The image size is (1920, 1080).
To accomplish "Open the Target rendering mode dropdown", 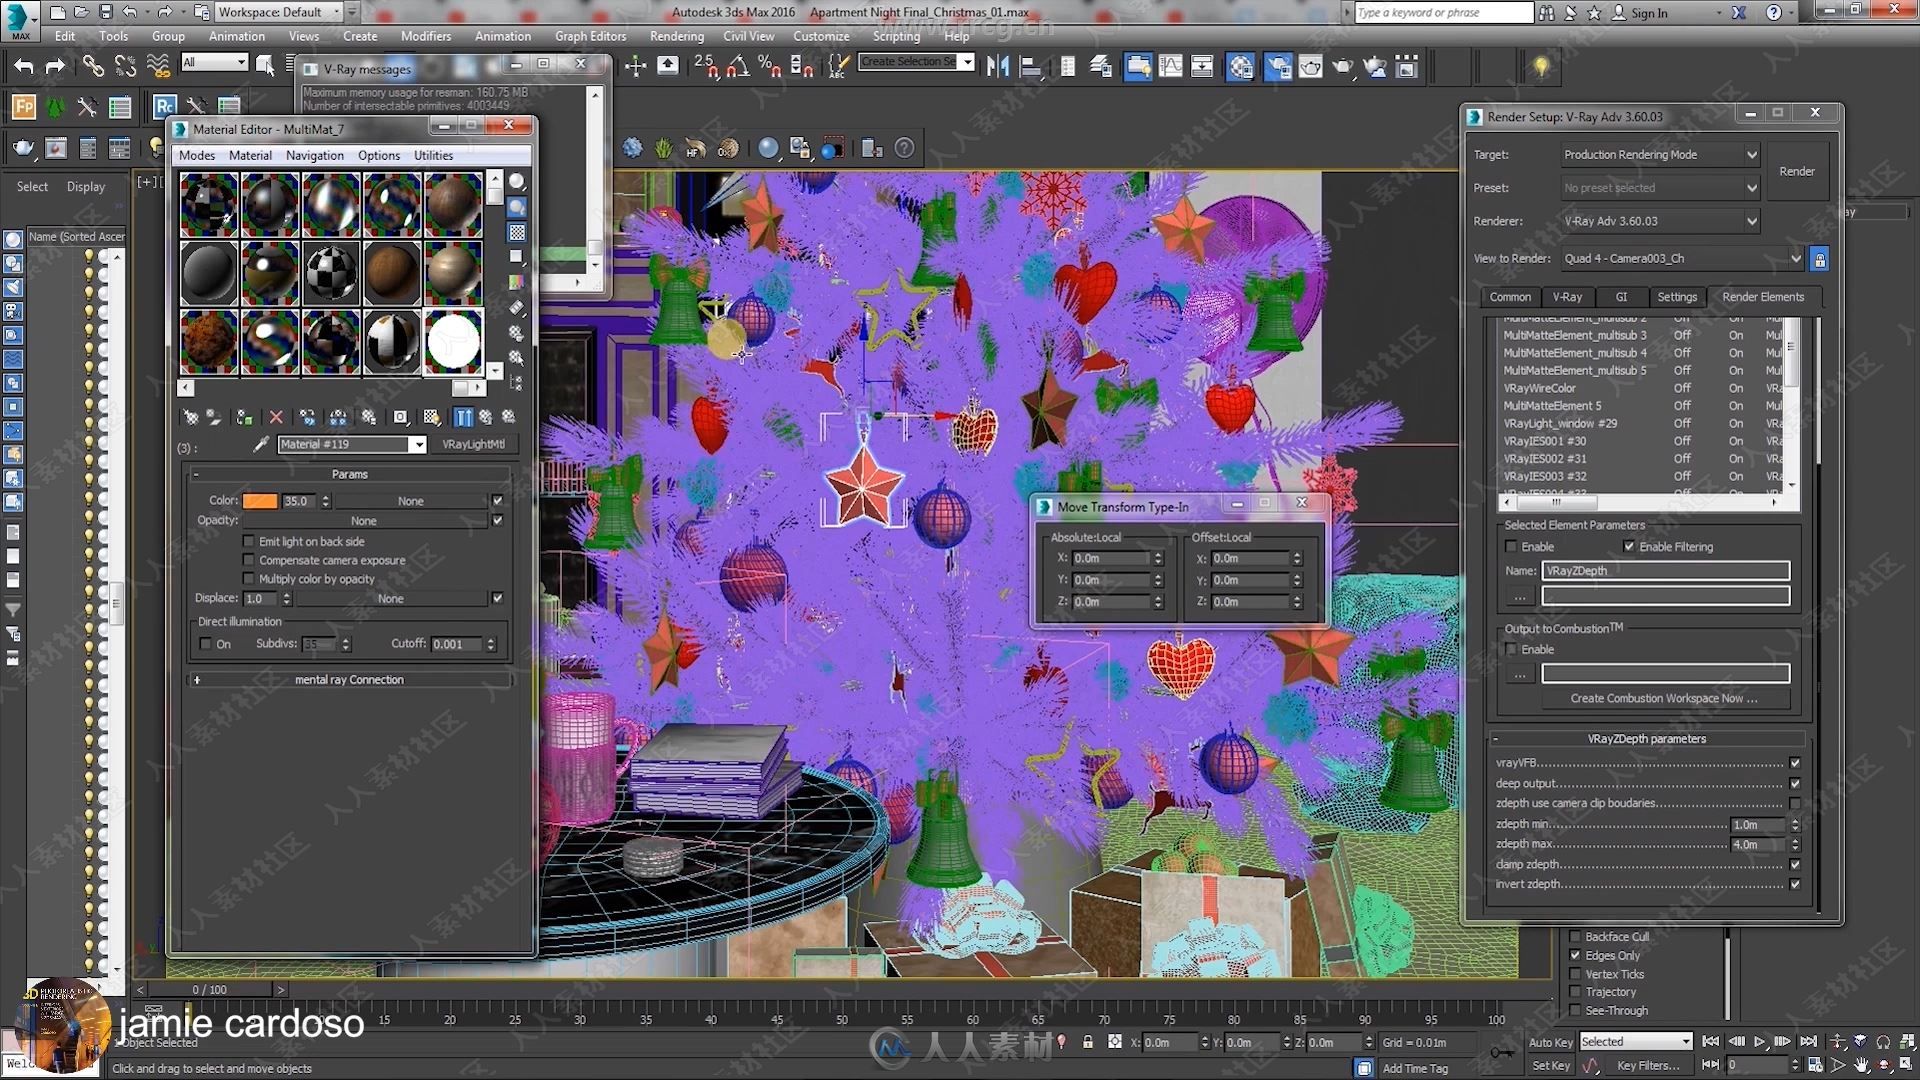I will pyautogui.click(x=1660, y=155).
